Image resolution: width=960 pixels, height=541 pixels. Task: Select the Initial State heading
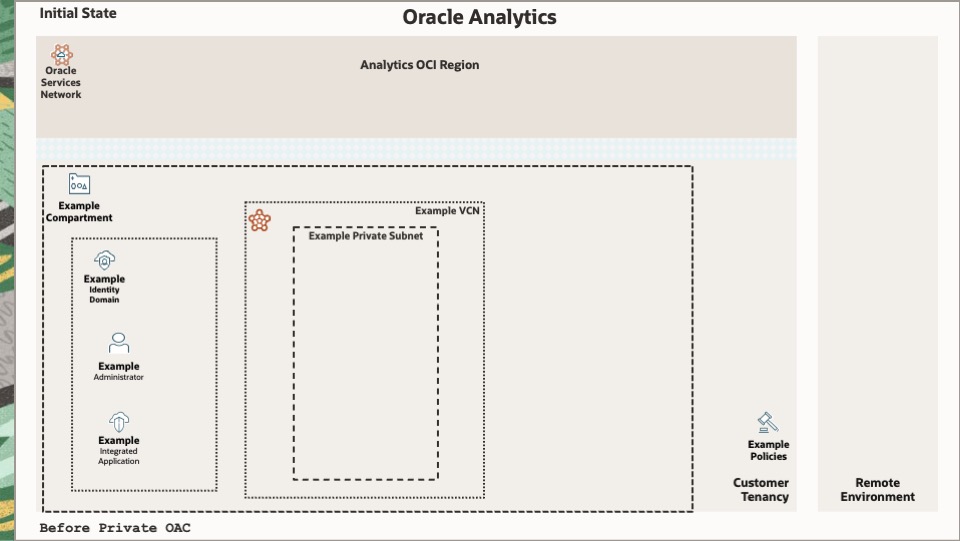point(78,14)
